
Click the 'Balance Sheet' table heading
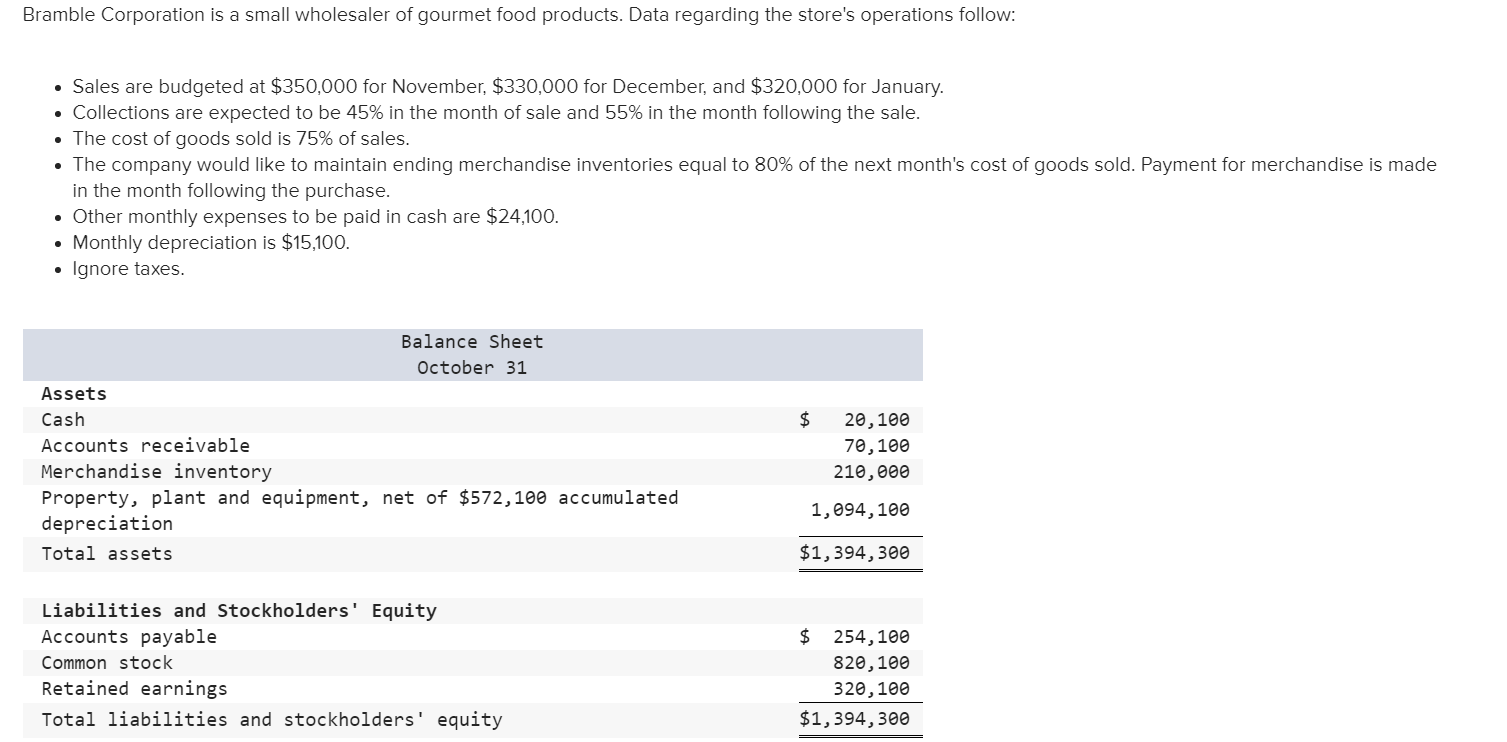(472, 342)
